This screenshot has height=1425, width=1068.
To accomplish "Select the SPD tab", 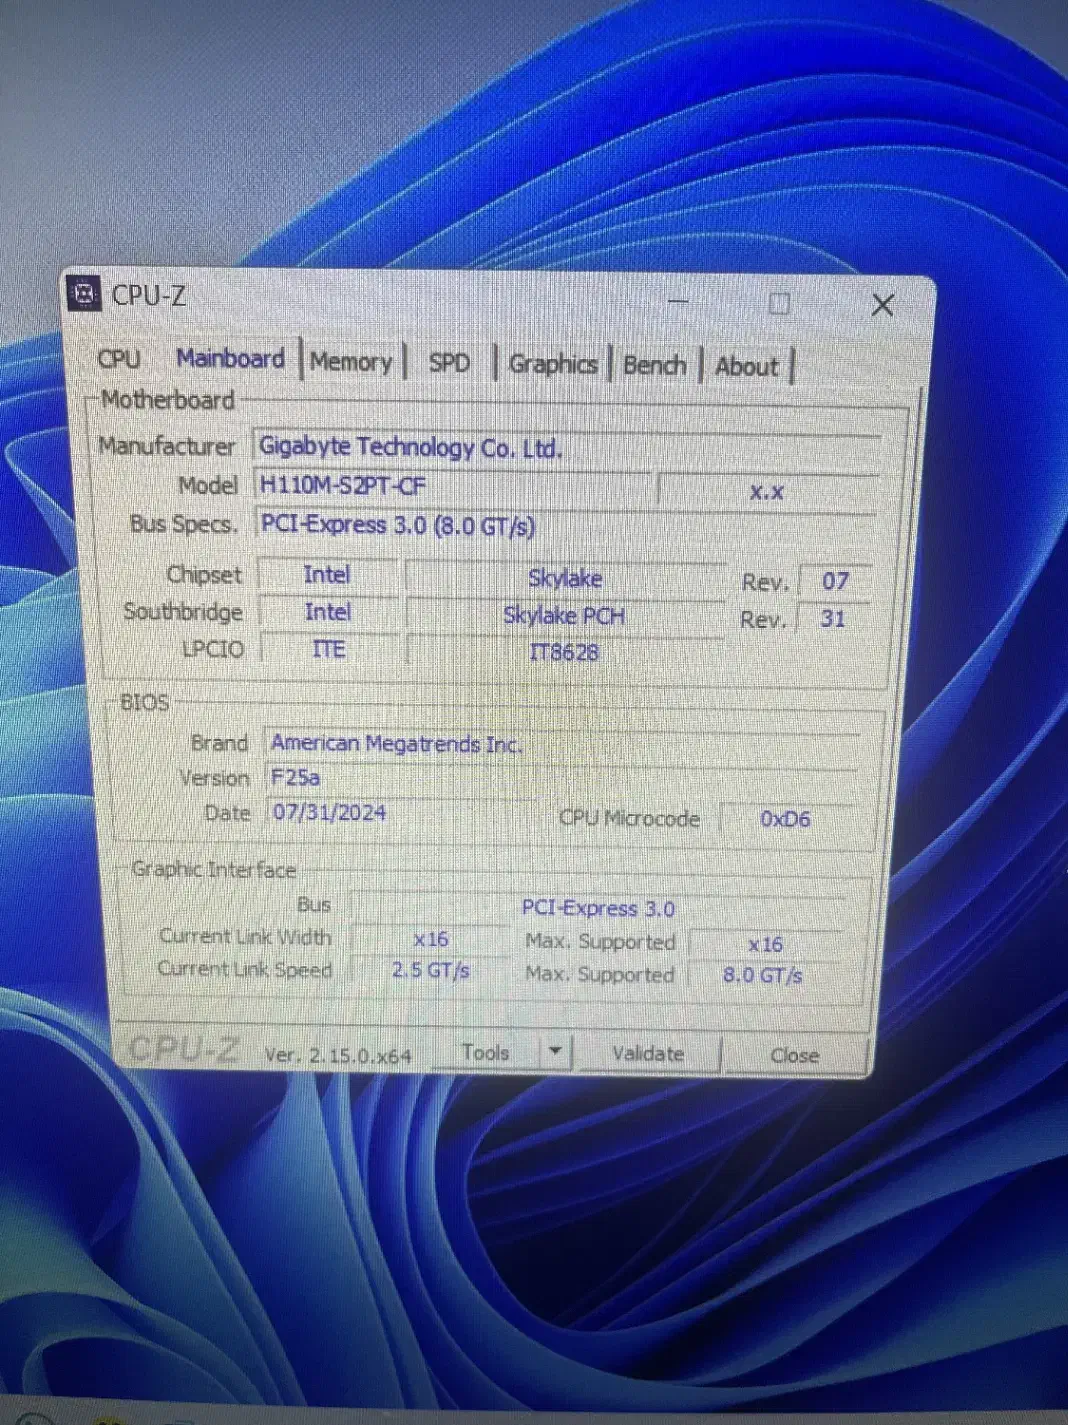I will (449, 364).
